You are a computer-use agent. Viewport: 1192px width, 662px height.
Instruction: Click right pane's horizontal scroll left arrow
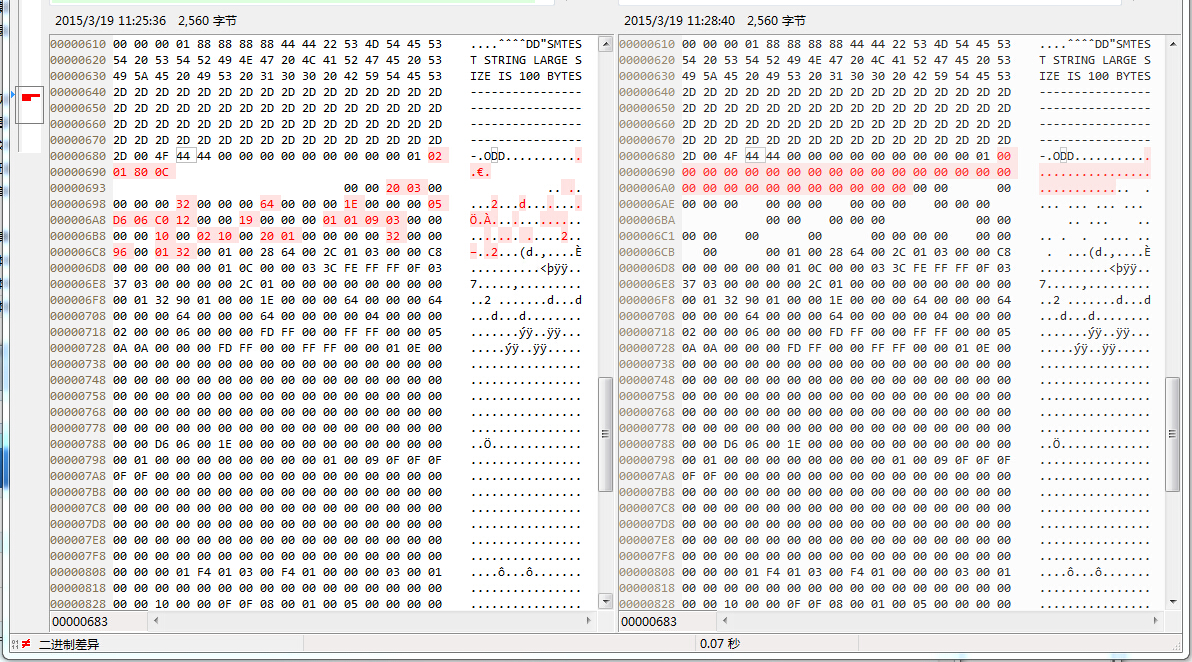[725, 622]
